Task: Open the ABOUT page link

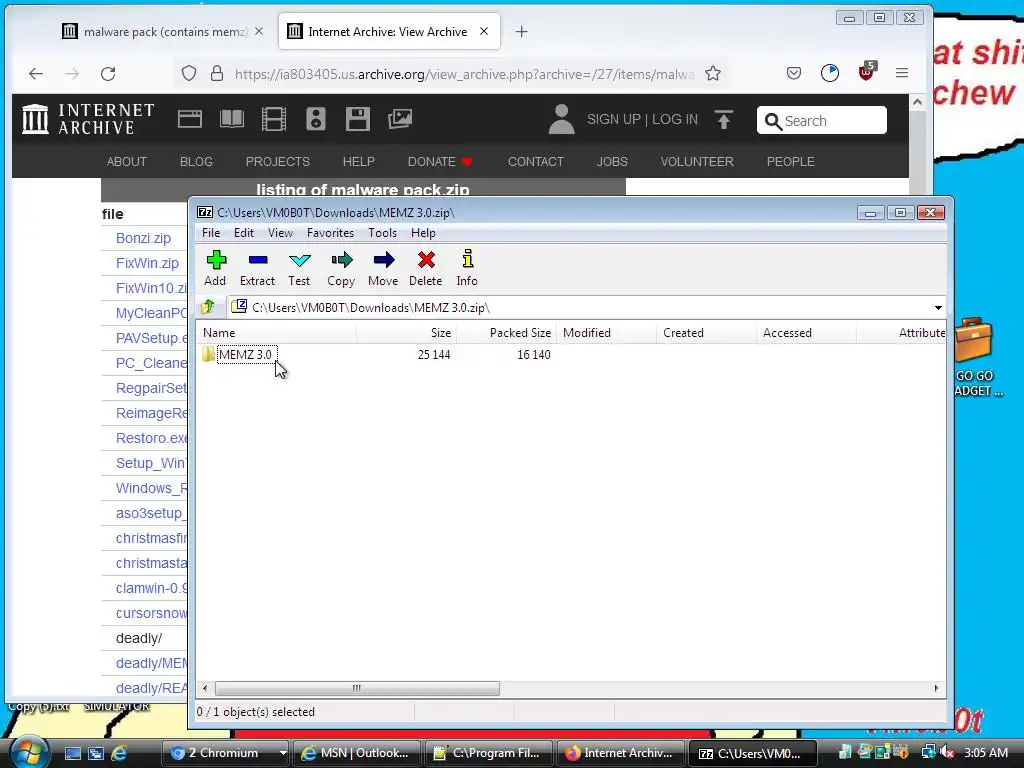Action: (127, 161)
